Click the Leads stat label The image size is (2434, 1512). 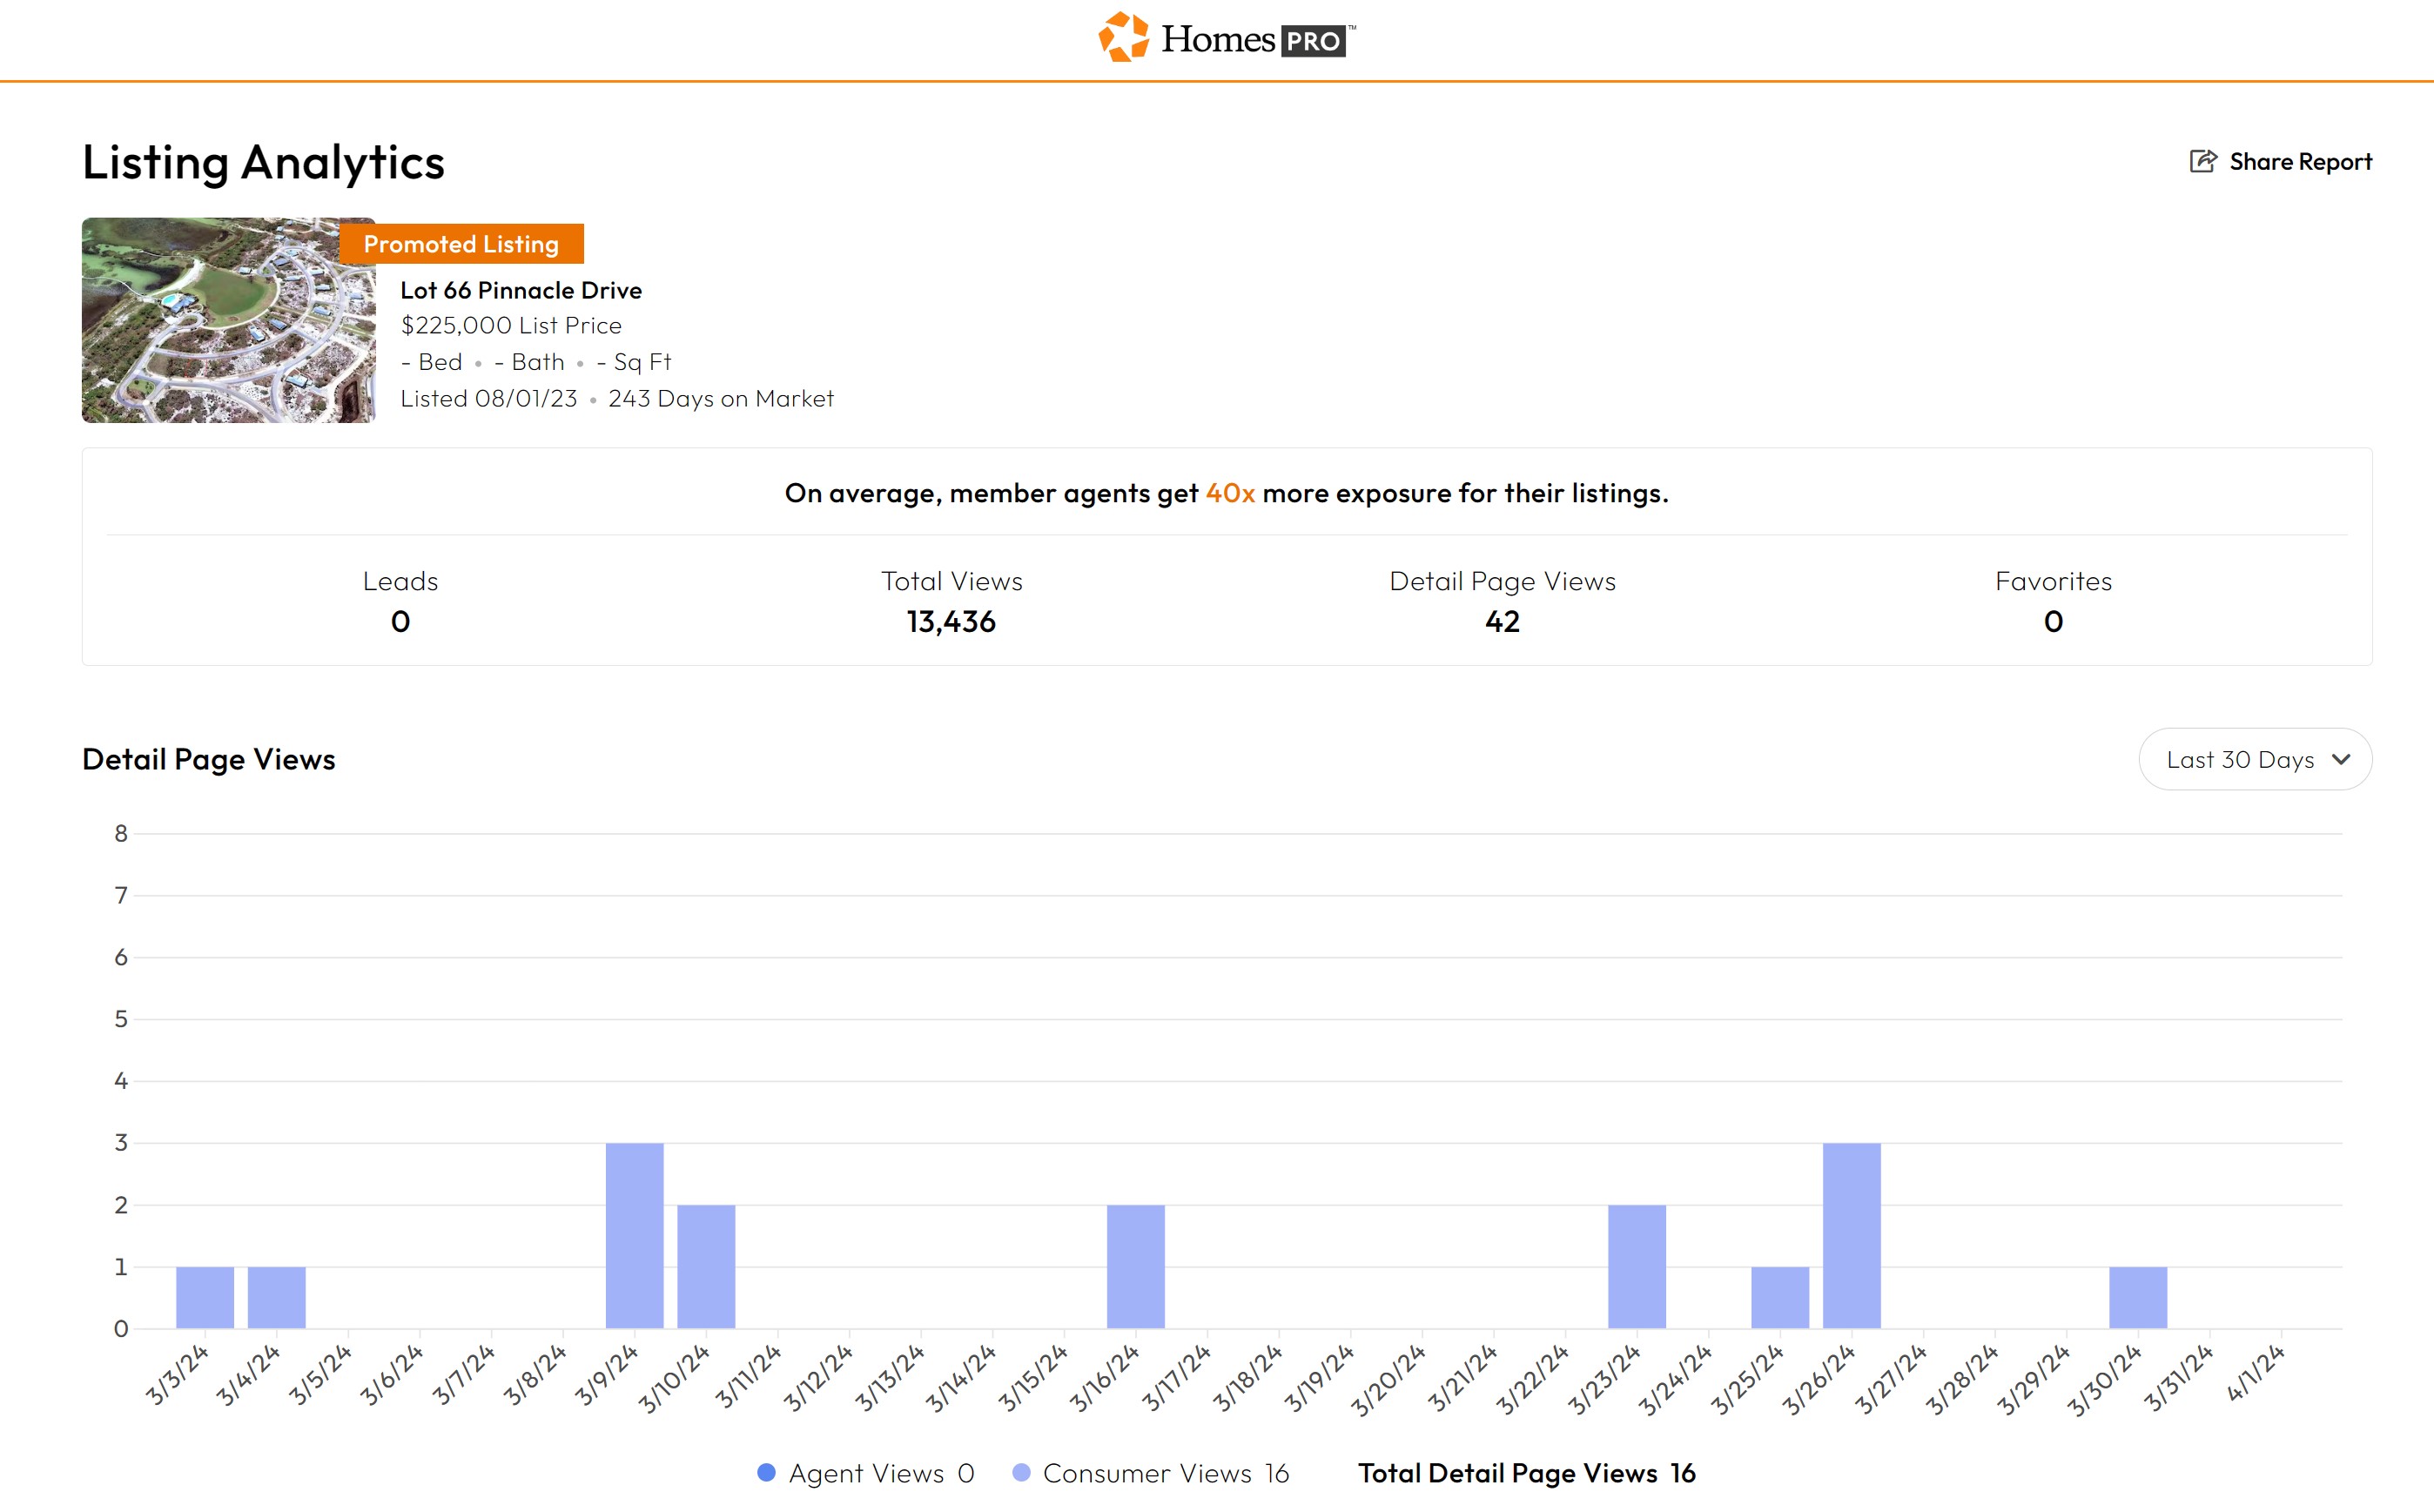click(400, 581)
